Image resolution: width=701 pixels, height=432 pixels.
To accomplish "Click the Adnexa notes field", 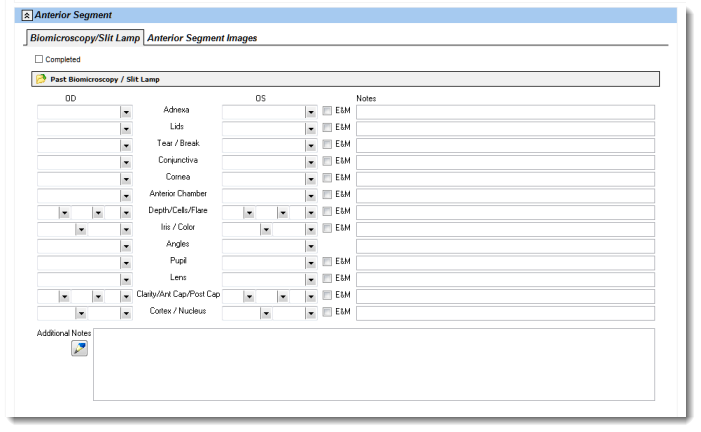I will coord(506,112).
